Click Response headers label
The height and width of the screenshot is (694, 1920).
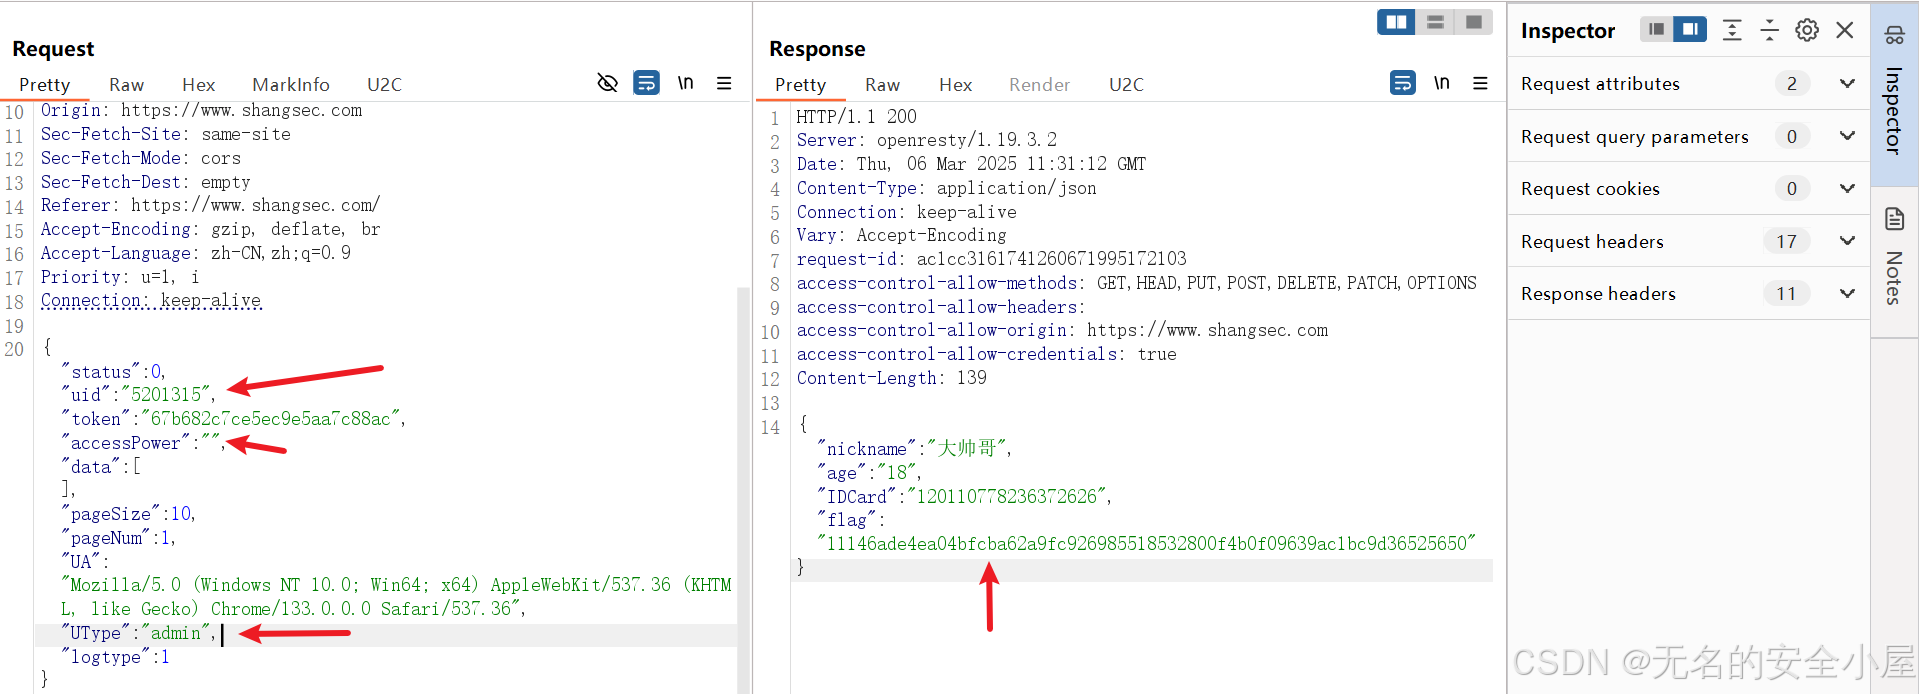tap(1598, 294)
